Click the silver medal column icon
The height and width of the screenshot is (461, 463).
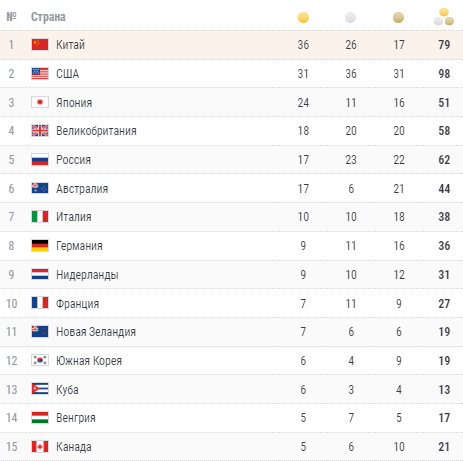(x=350, y=17)
